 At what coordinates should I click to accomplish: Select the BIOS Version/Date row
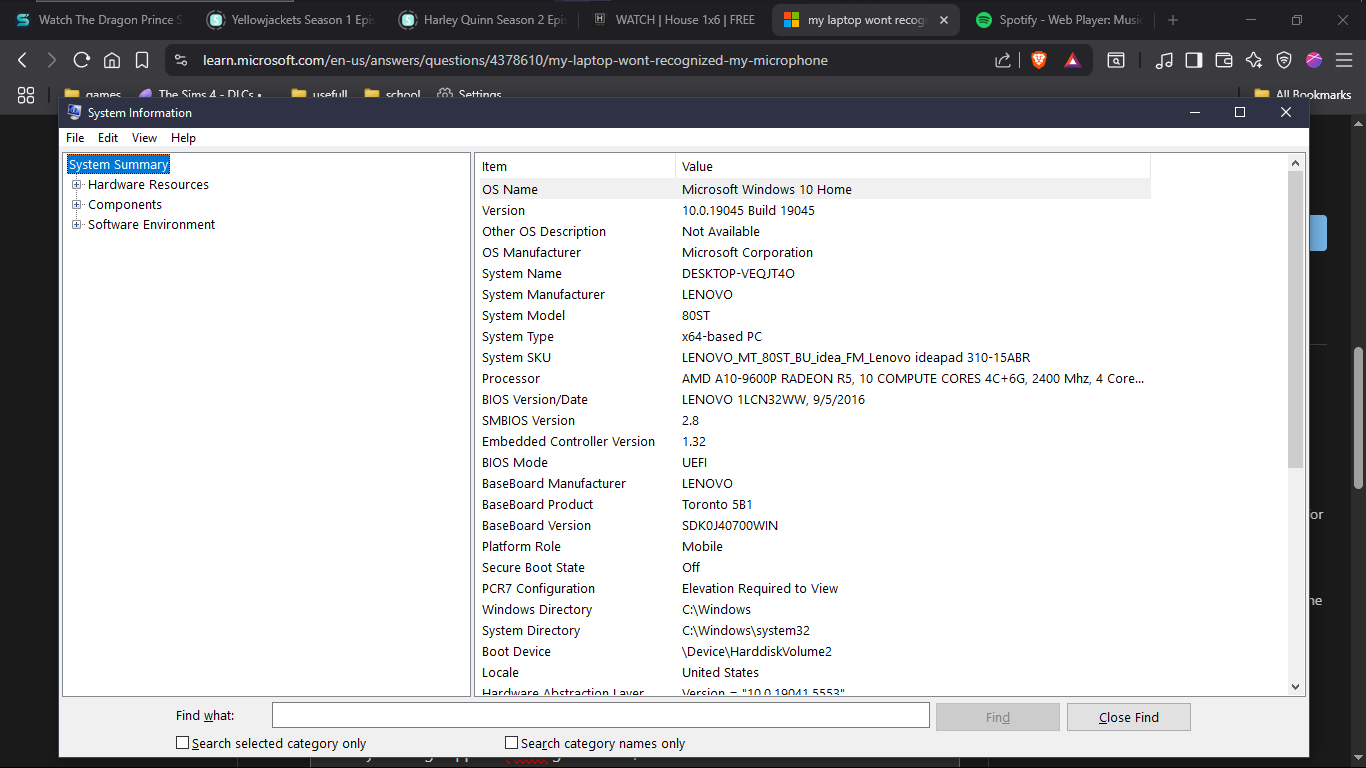coord(813,399)
